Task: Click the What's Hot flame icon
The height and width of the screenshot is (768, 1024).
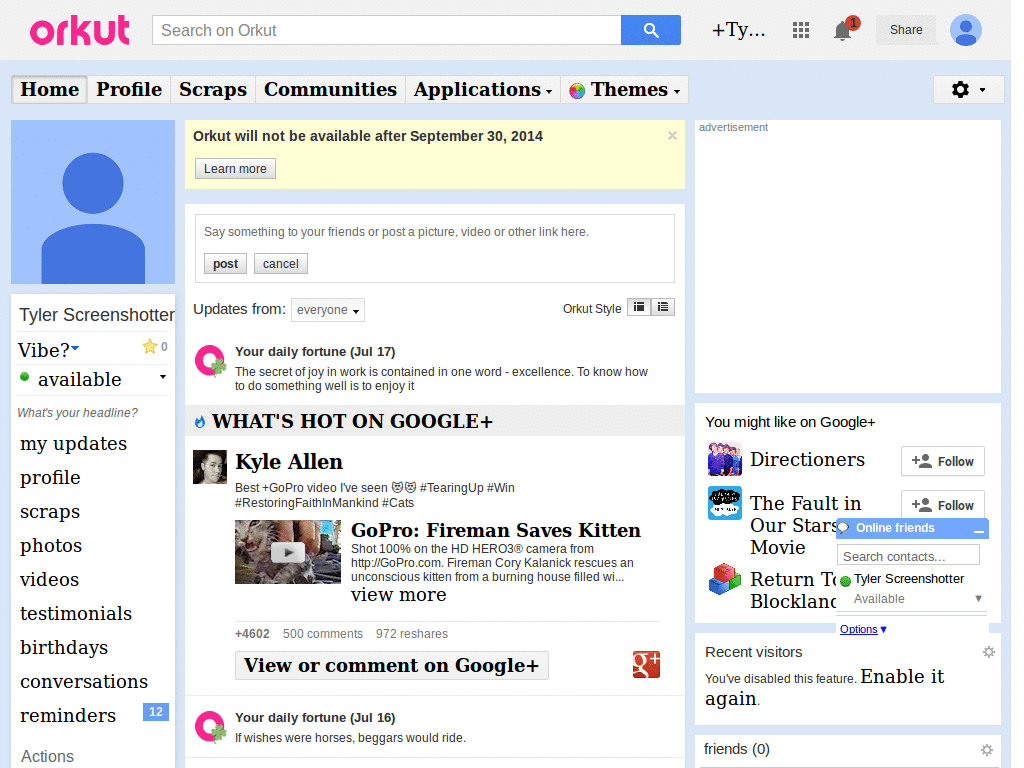Action: tap(200, 422)
